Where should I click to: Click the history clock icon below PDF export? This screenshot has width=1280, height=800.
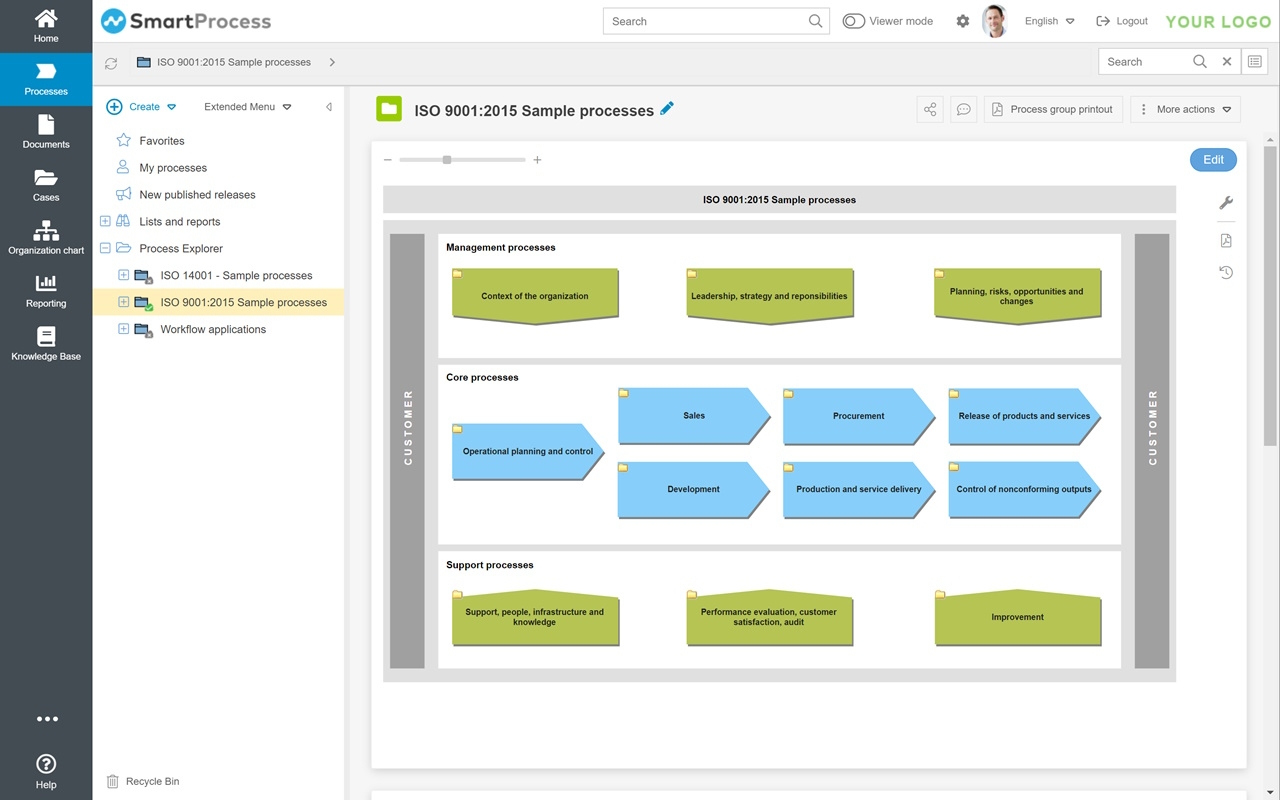1226,272
